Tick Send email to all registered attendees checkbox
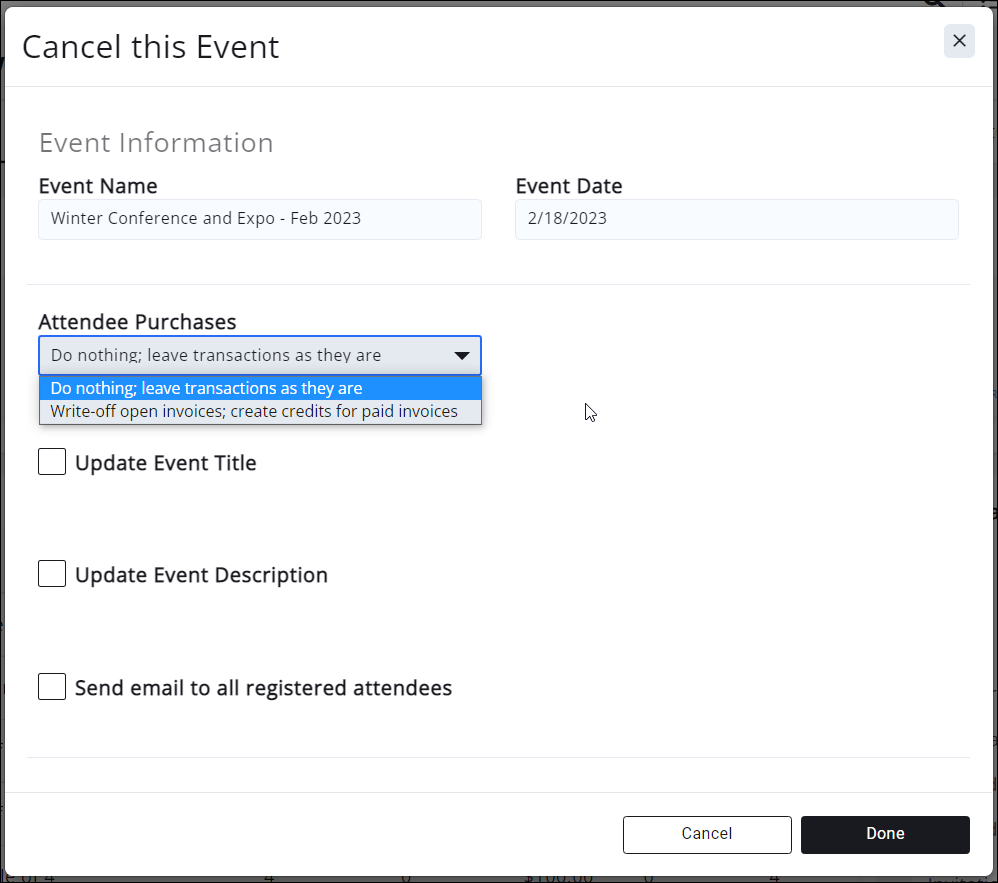Screen dimensions: 998x883 click(x=52, y=687)
